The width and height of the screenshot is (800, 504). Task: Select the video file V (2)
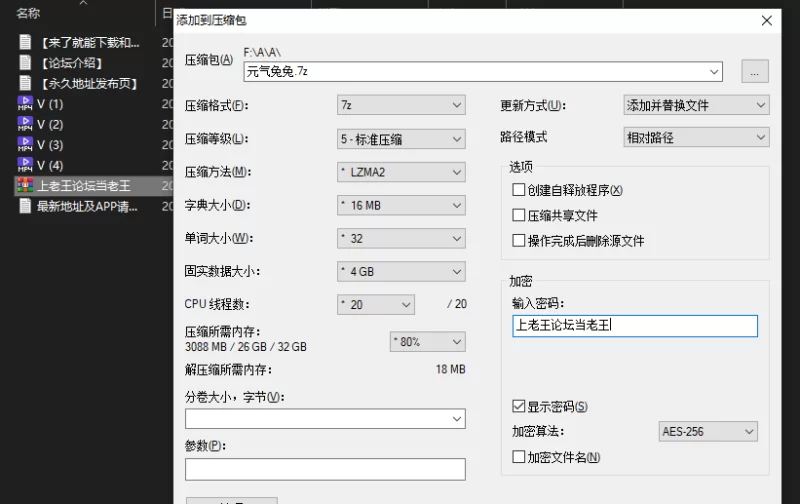point(50,124)
